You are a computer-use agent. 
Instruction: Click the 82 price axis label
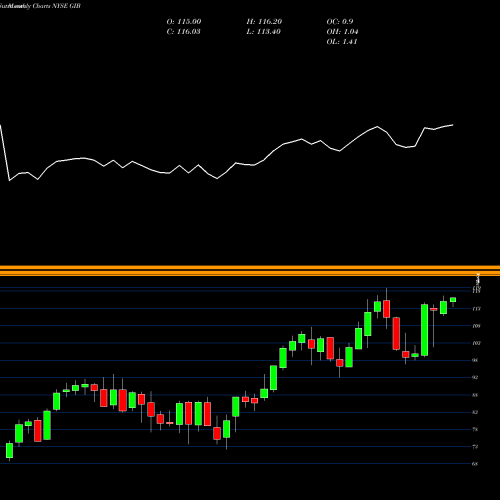point(475,412)
